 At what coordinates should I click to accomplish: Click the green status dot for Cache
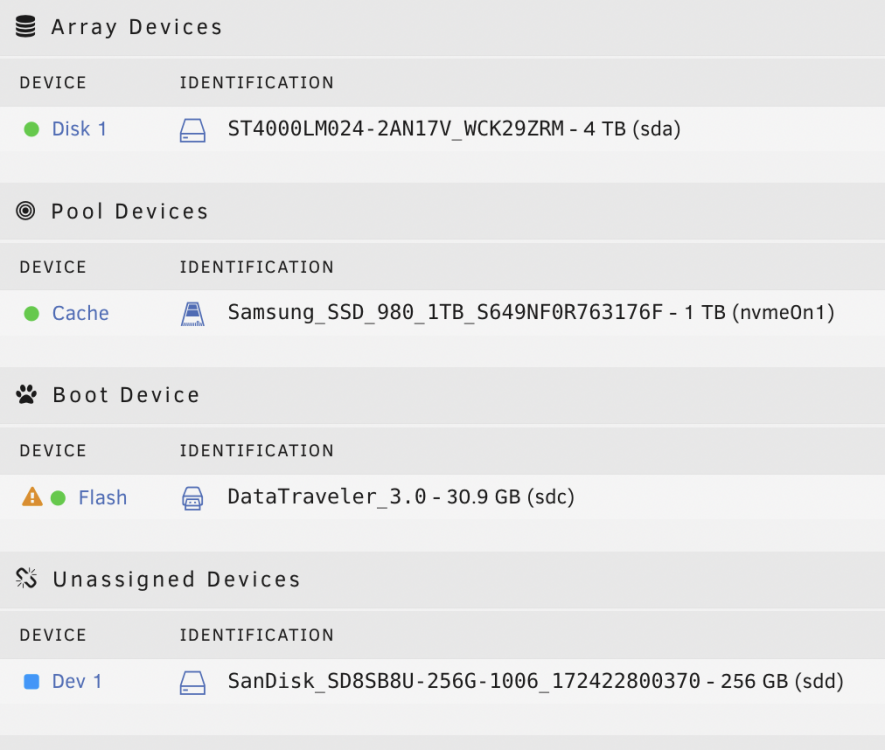coord(32,313)
